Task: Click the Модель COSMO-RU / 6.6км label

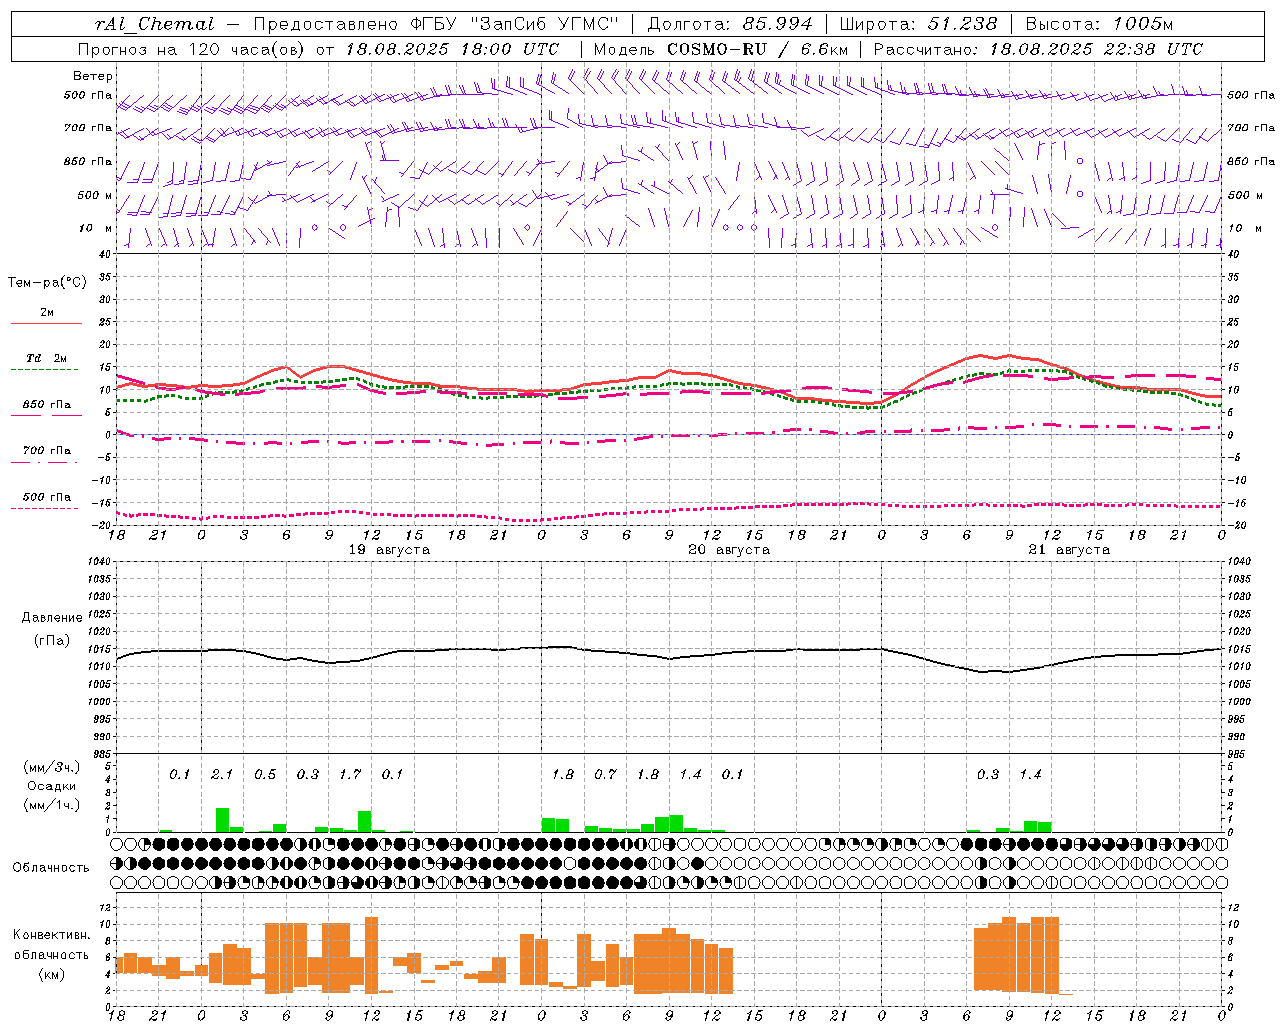Action: 720,49
